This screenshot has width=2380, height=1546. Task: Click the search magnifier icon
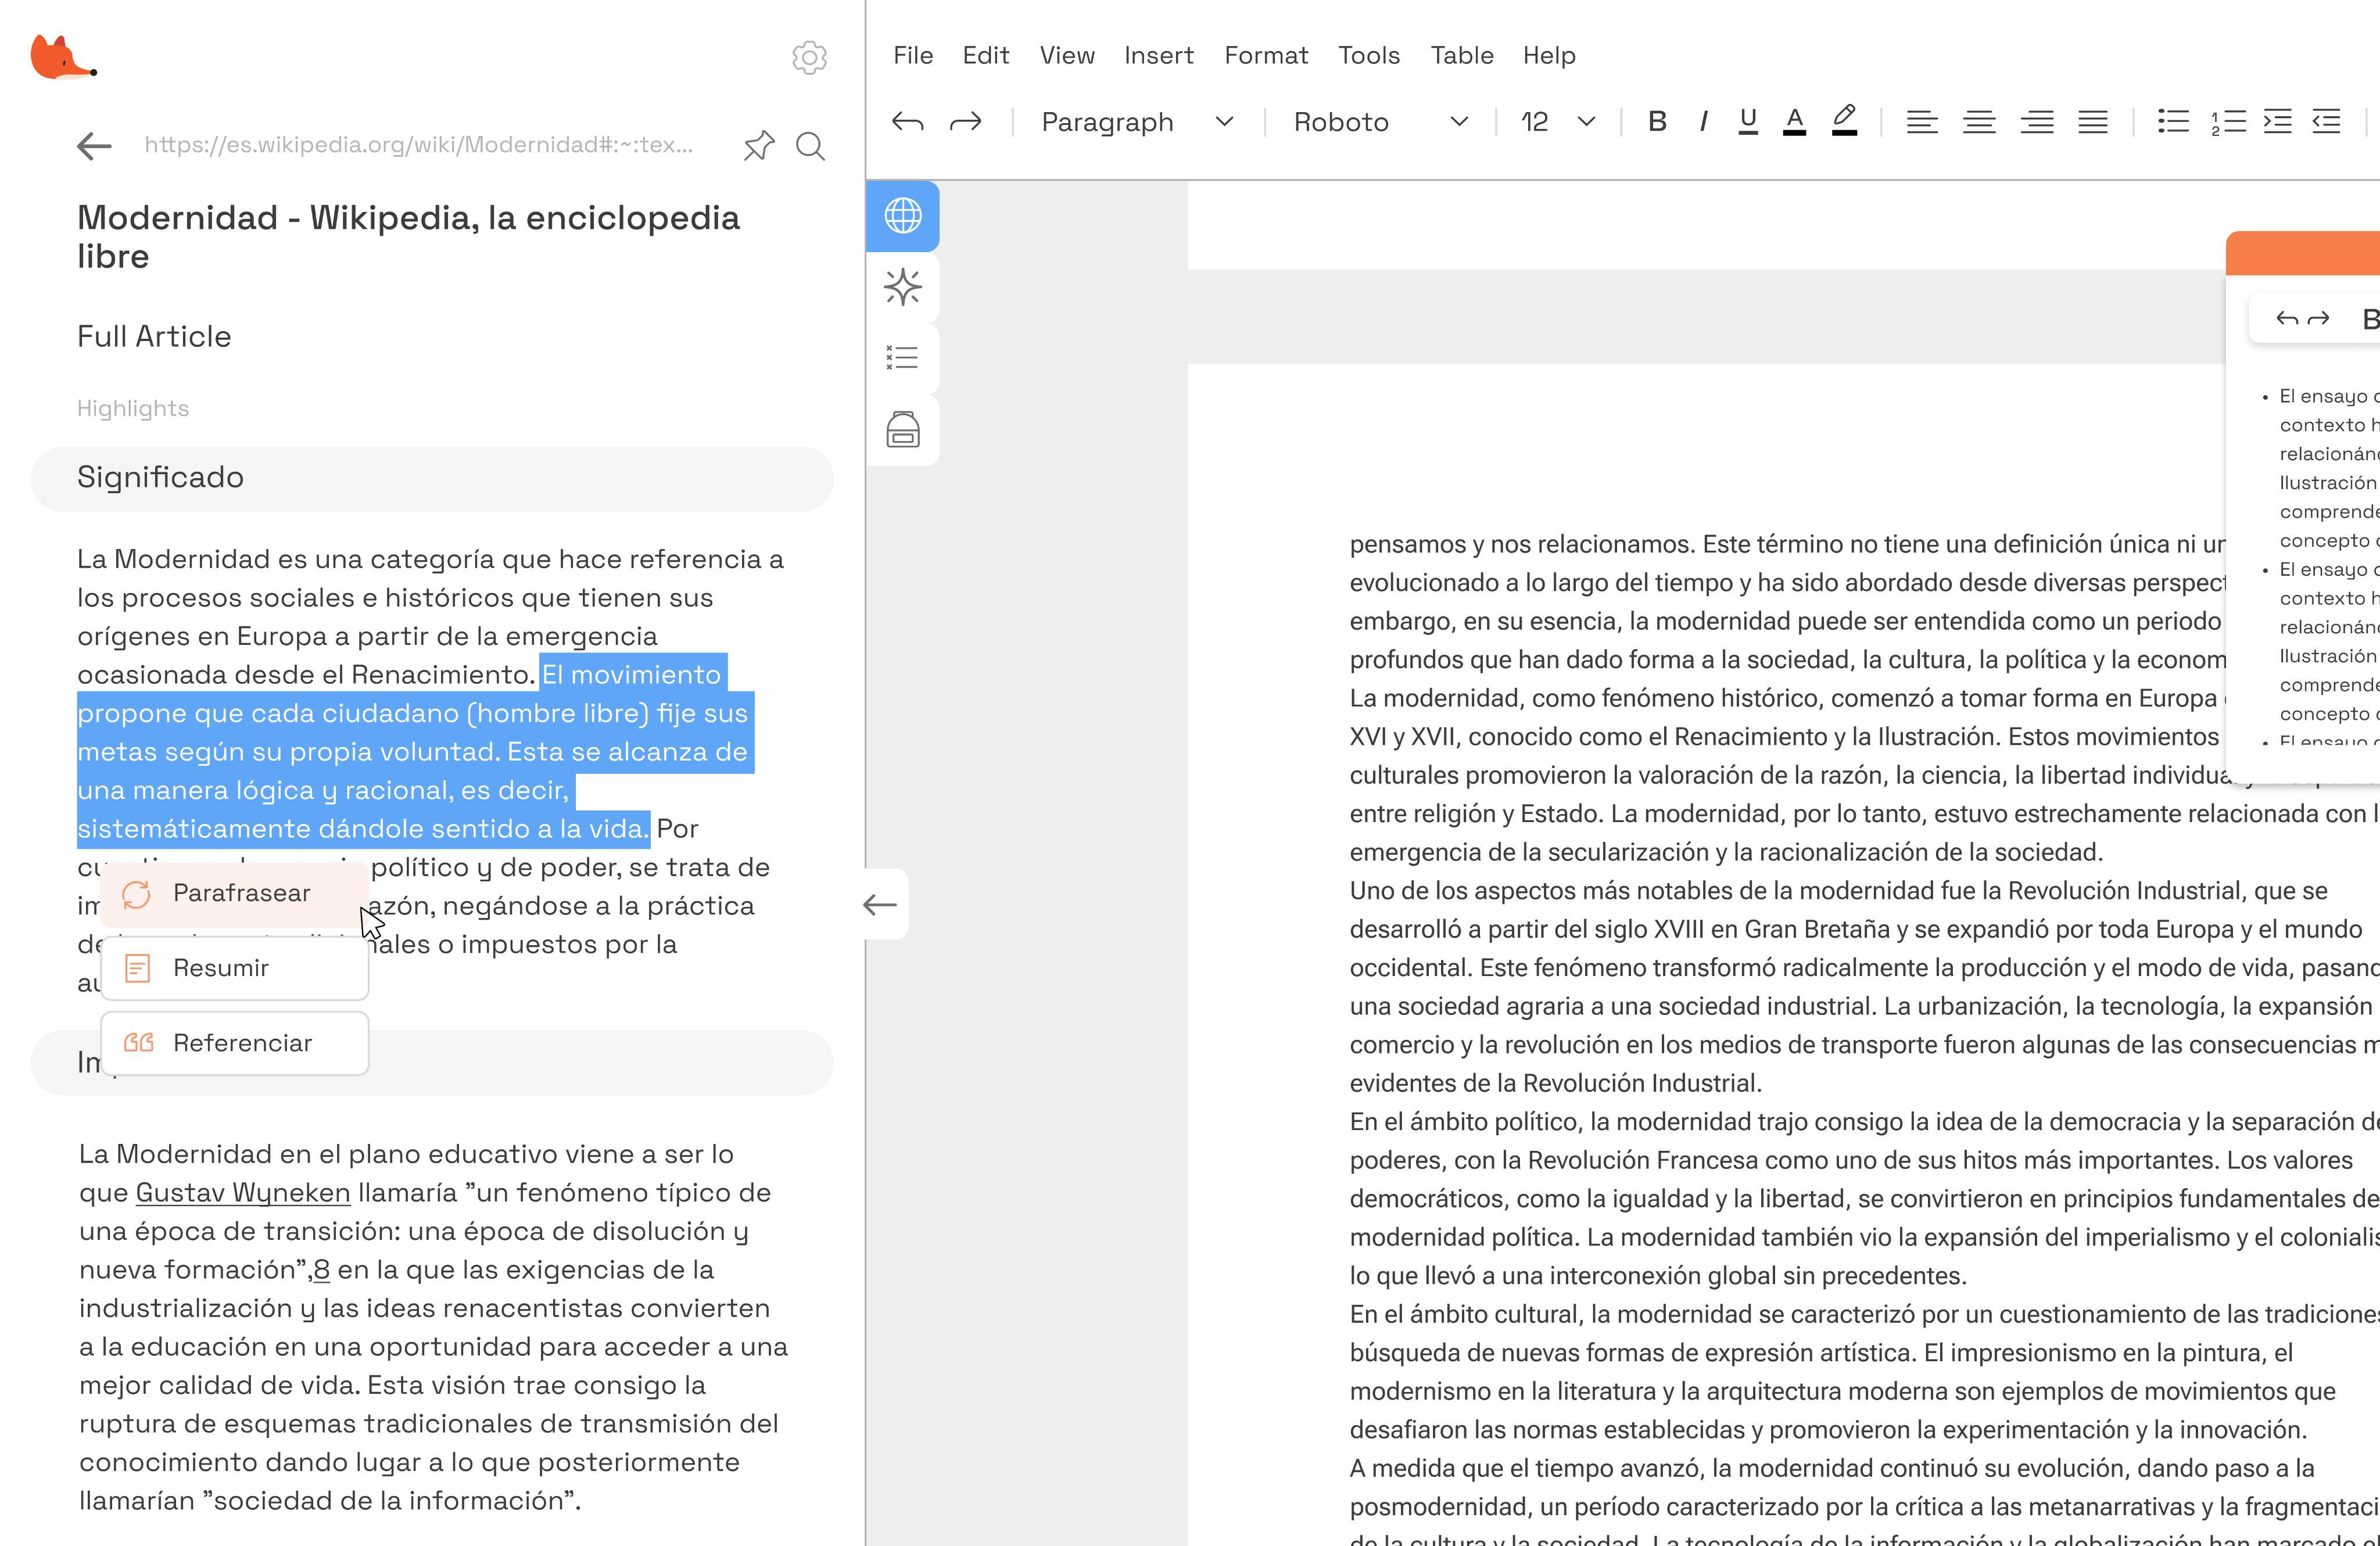click(x=810, y=146)
